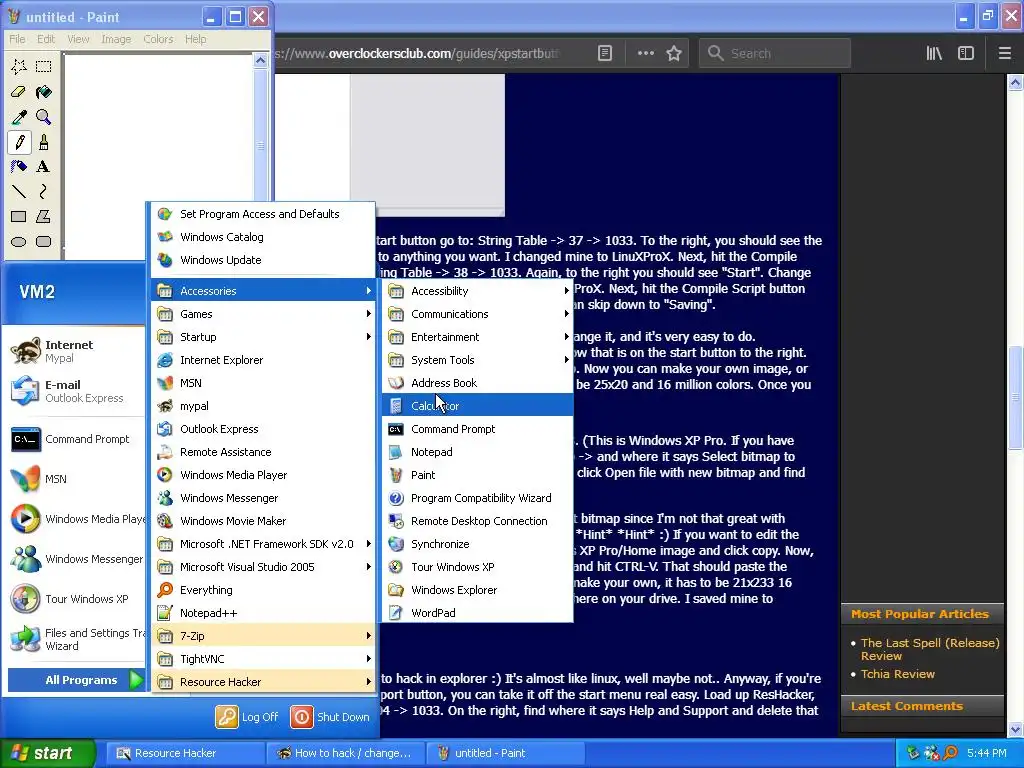Click the Everything search tray icon

click(950, 753)
